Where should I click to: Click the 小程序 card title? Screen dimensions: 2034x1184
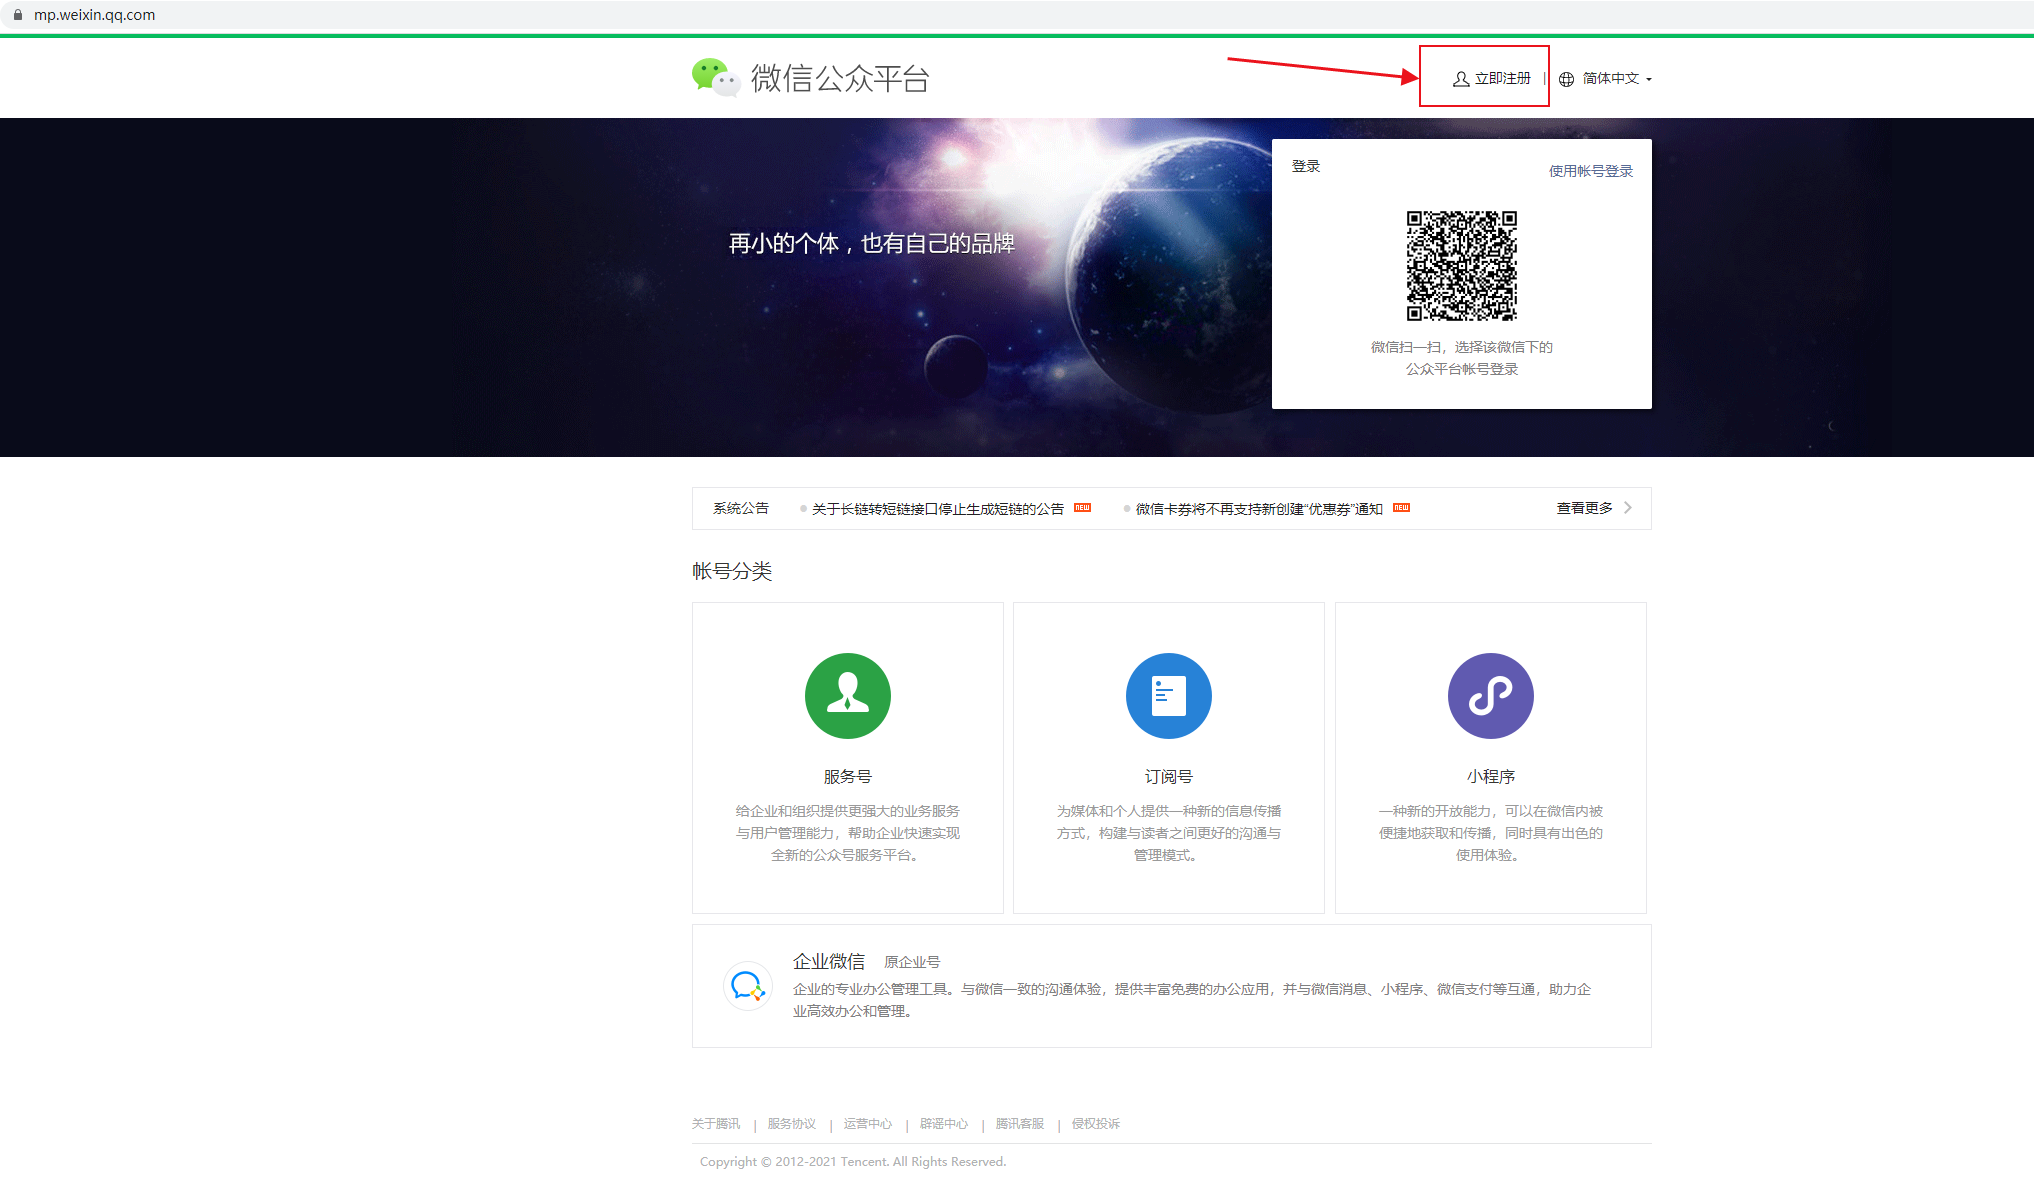click(x=1491, y=777)
